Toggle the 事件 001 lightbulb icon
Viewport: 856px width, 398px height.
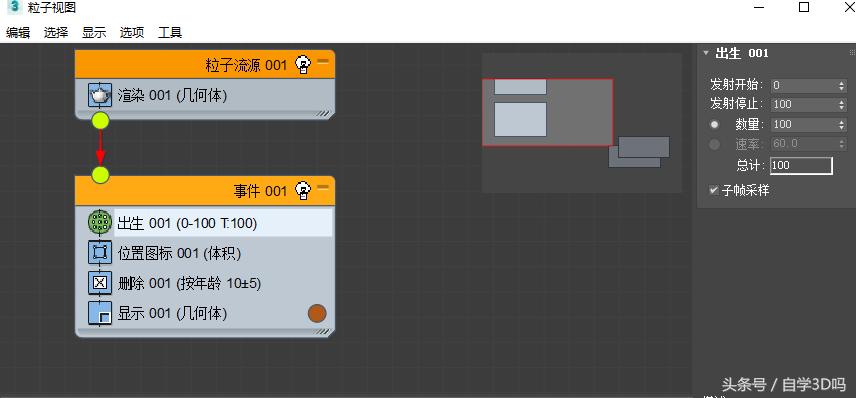click(x=303, y=191)
